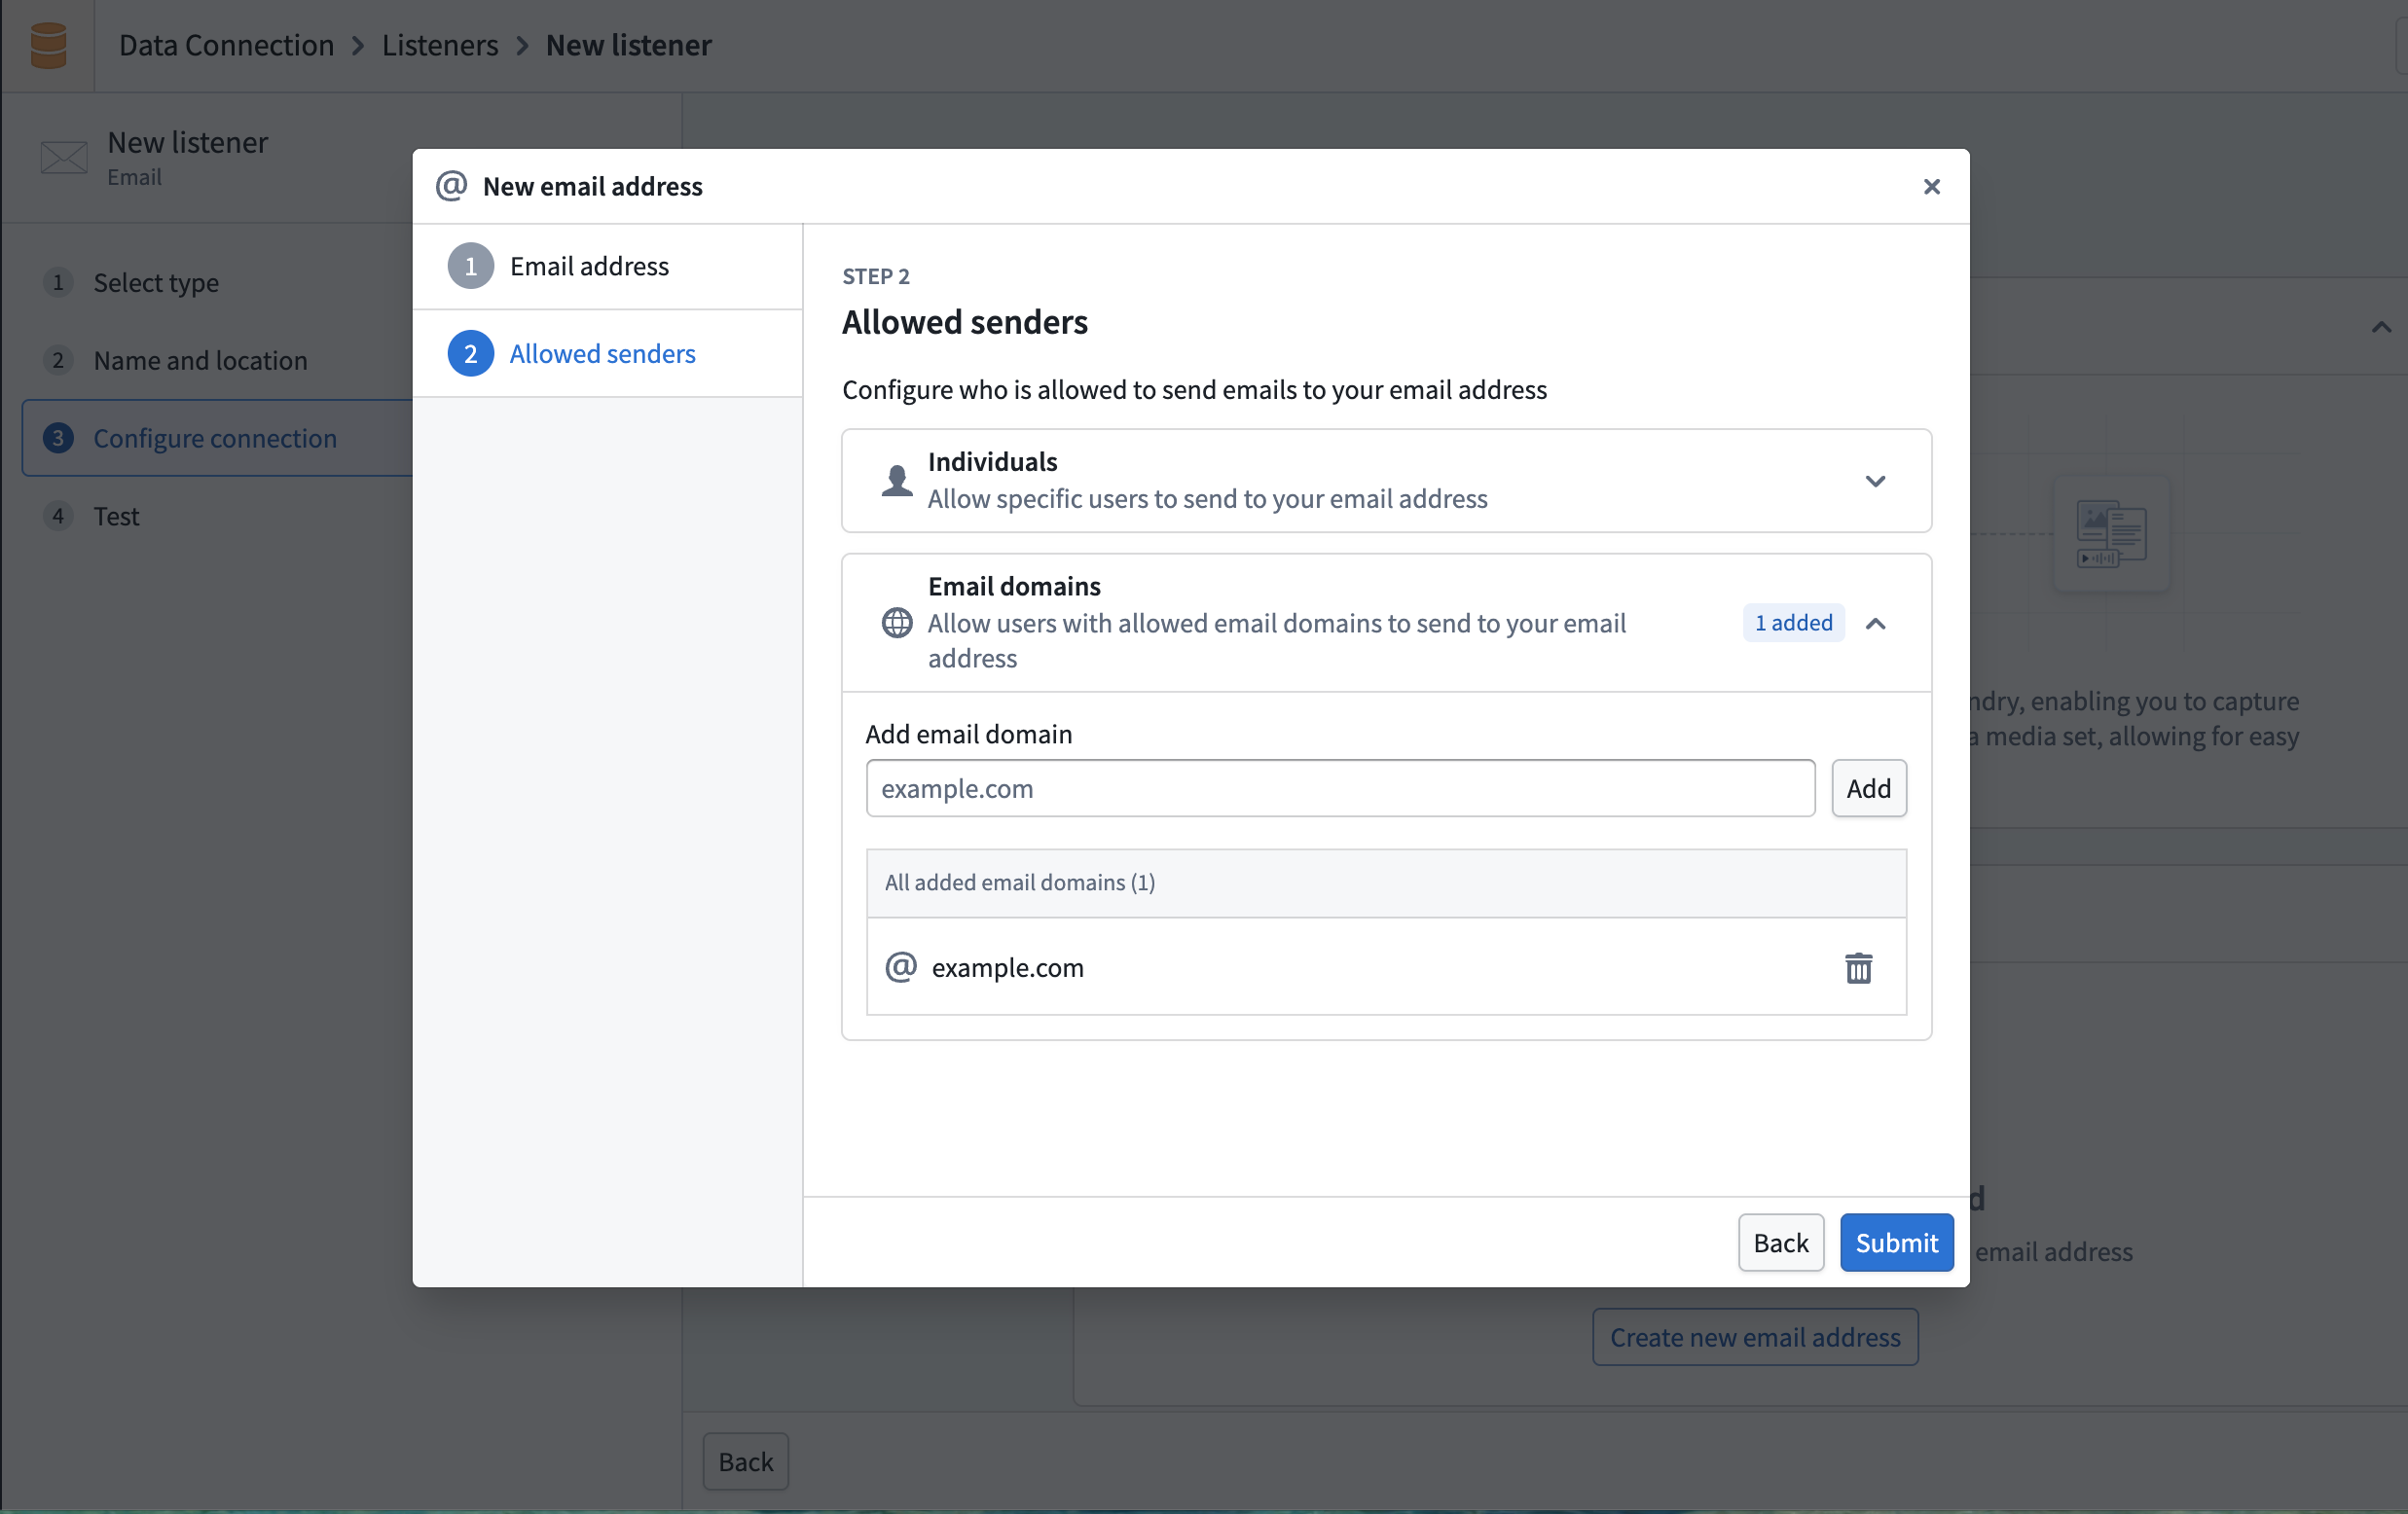The image size is (2408, 1514).
Task: Click the person icon next to Individuals
Action: (896, 481)
